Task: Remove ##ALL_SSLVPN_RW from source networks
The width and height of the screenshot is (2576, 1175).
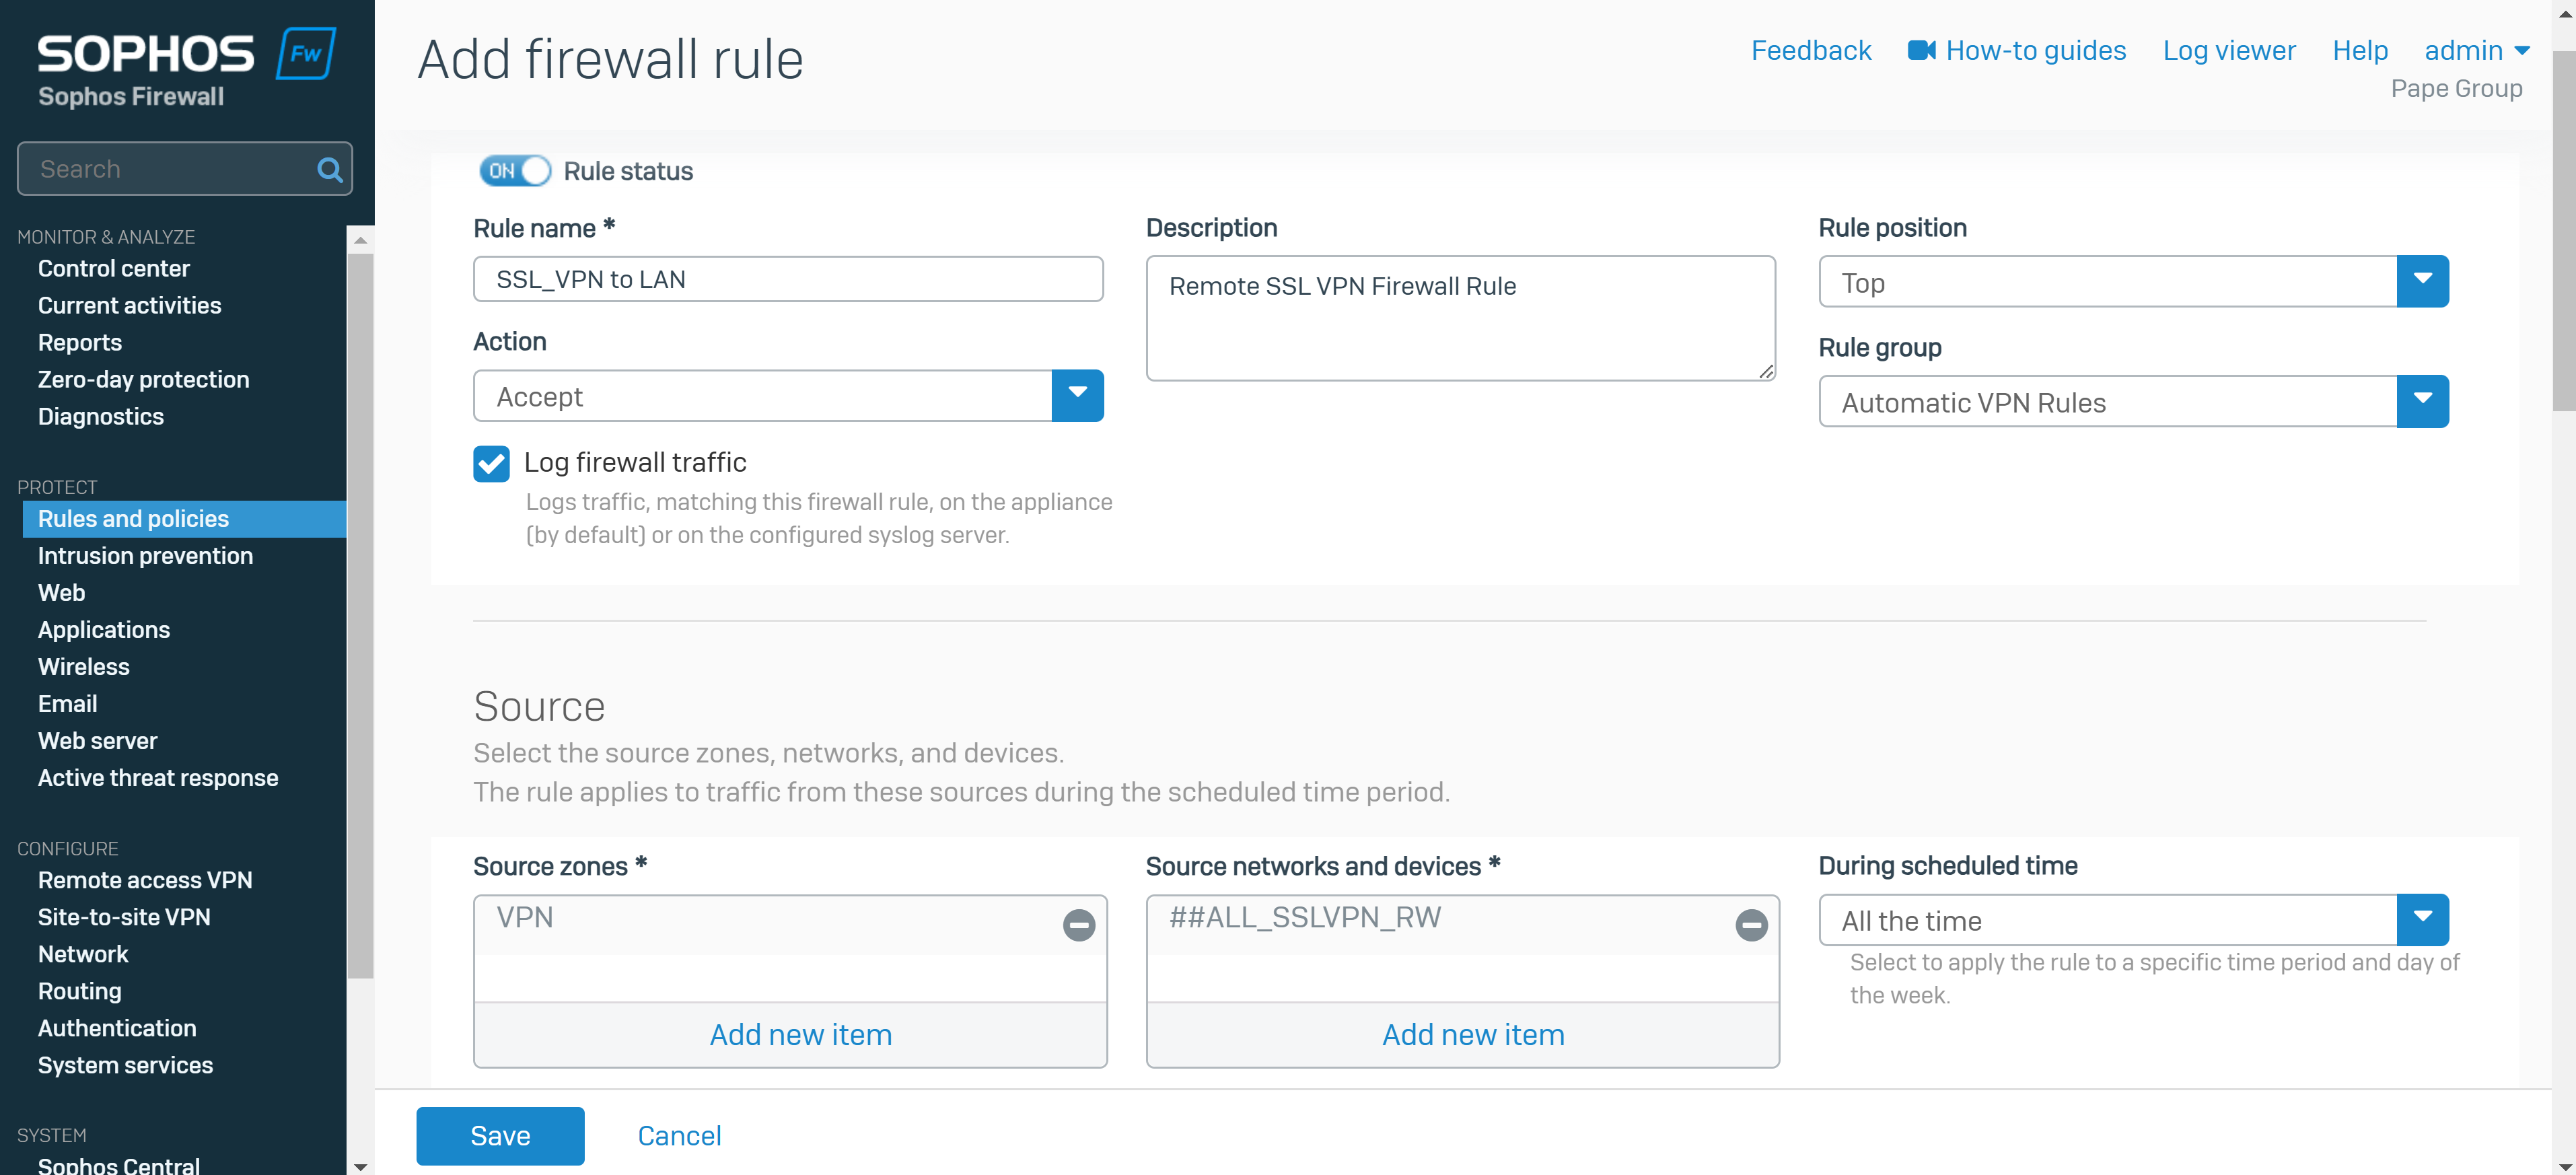Action: (1751, 925)
